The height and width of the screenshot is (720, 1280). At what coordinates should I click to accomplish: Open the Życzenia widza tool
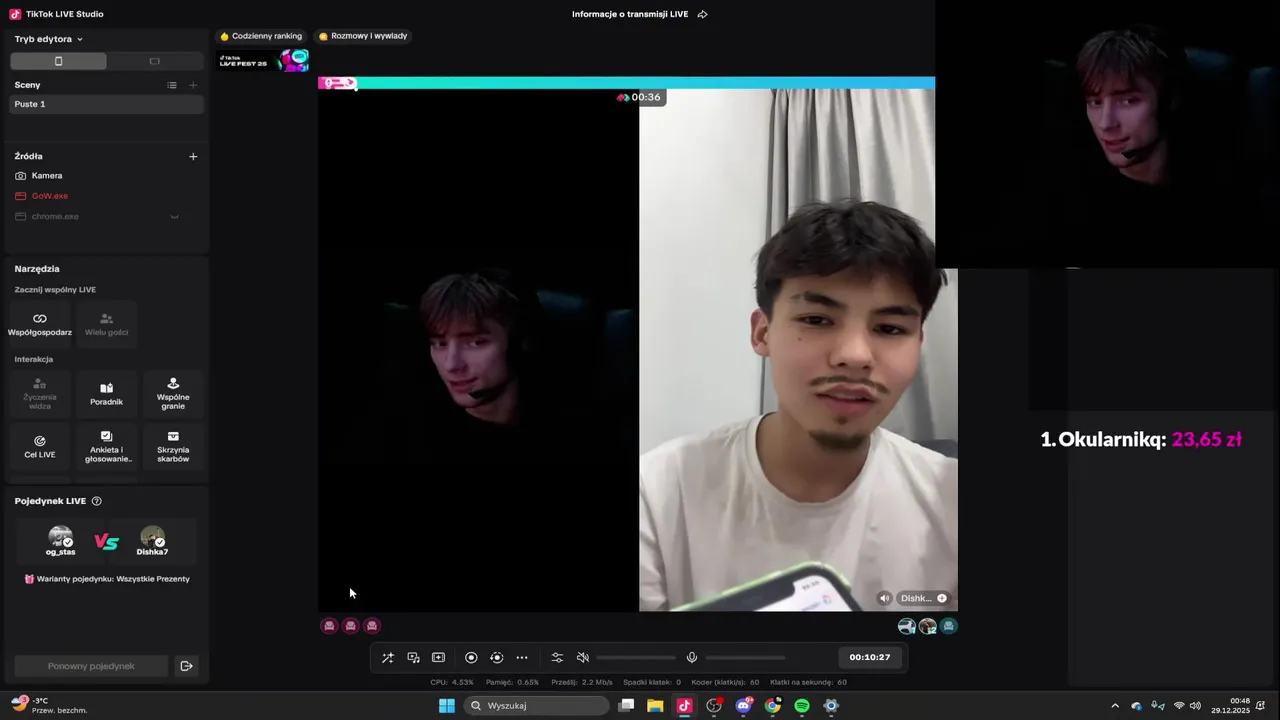(40, 394)
